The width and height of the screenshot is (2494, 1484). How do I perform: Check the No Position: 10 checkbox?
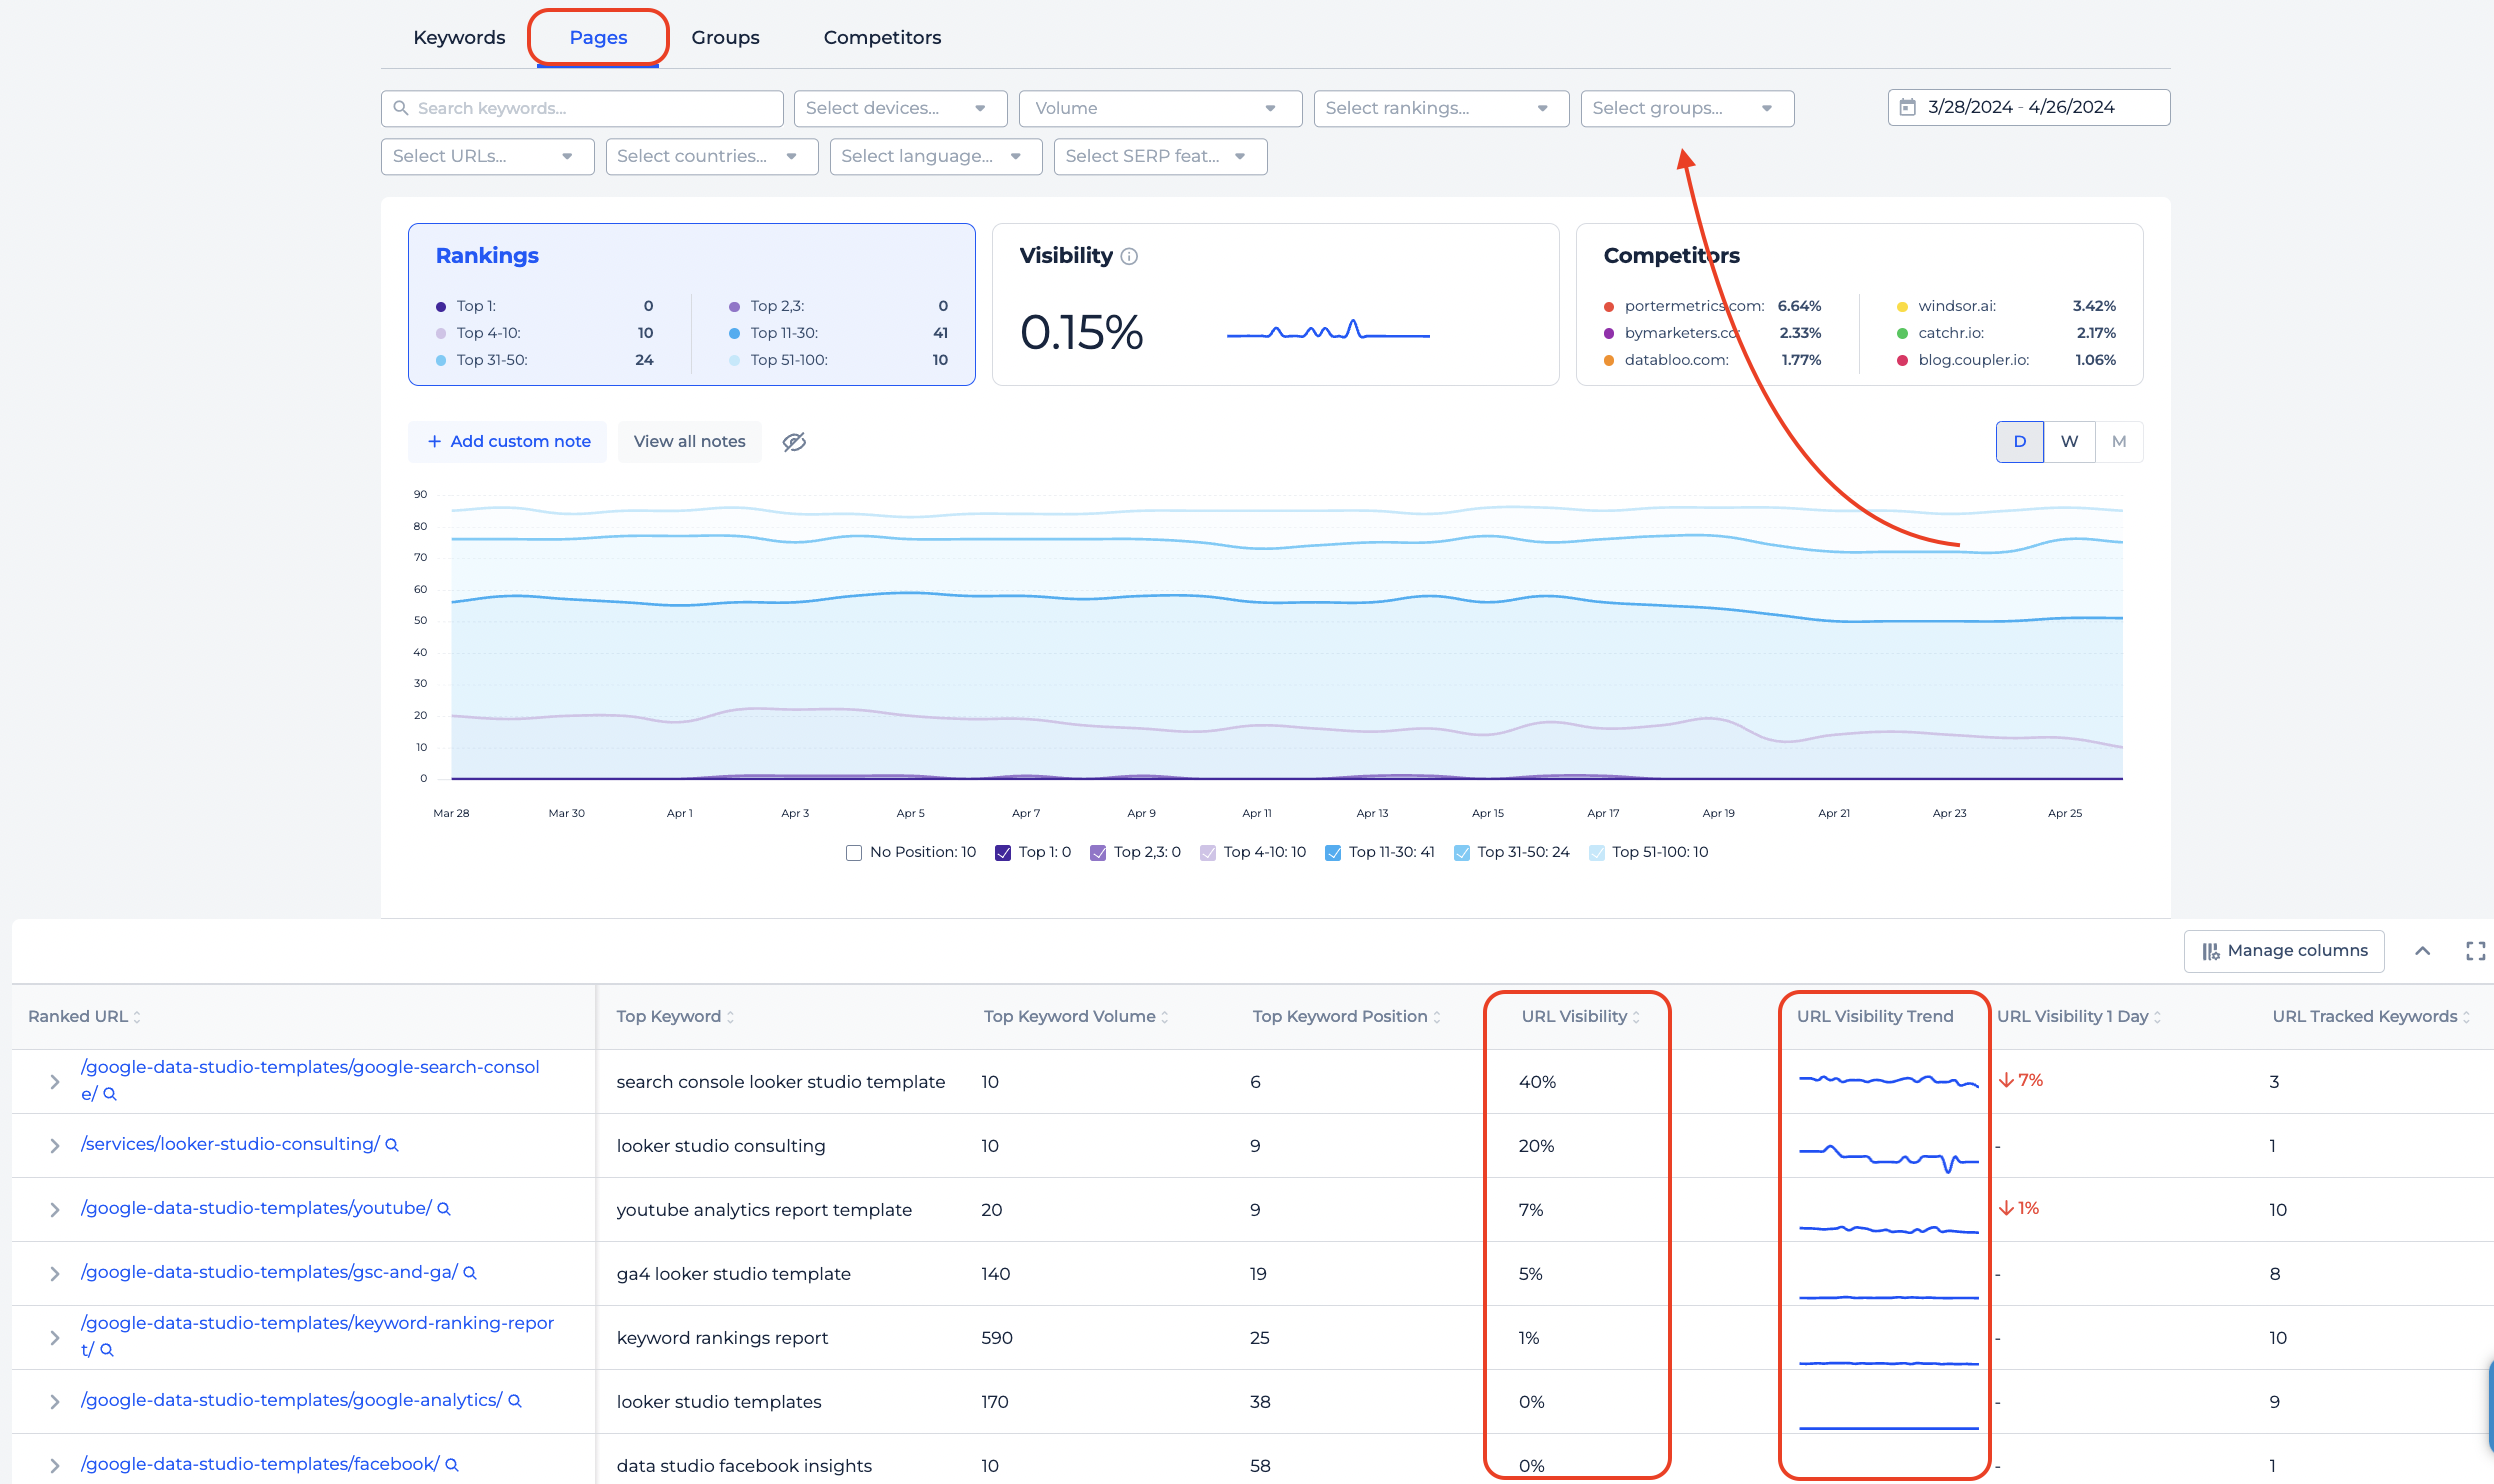[x=853, y=852]
